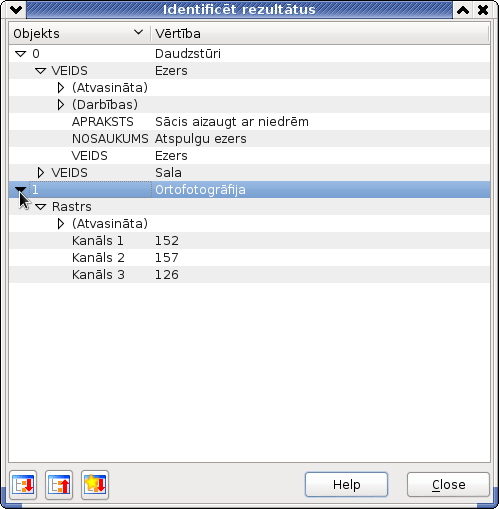Screen dimensions: 499x509
Task: Collapse the item 1 Ortofotogrāfija node
Action: coord(21,190)
